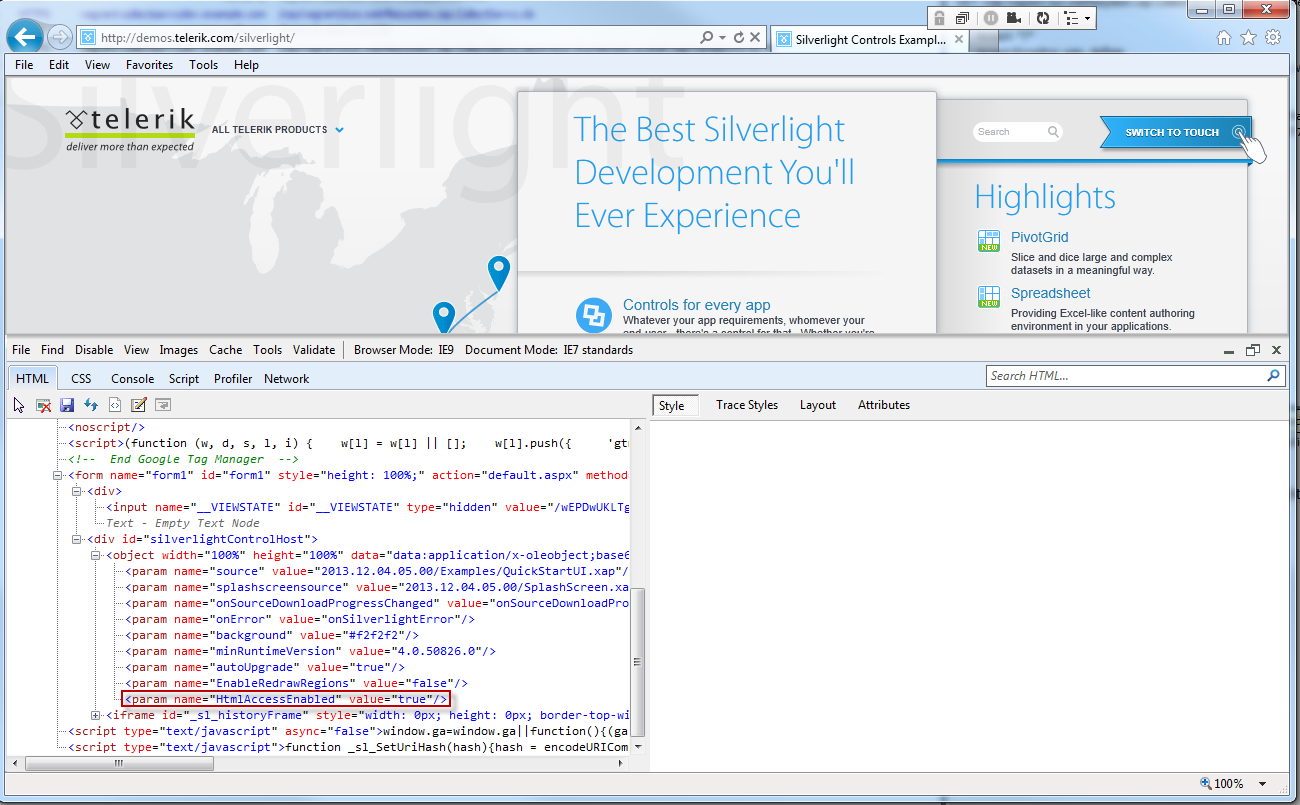The height and width of the screenshot is (805, 1300).
Task: Collapse the form1 tree node
Action: click(58, 476)
